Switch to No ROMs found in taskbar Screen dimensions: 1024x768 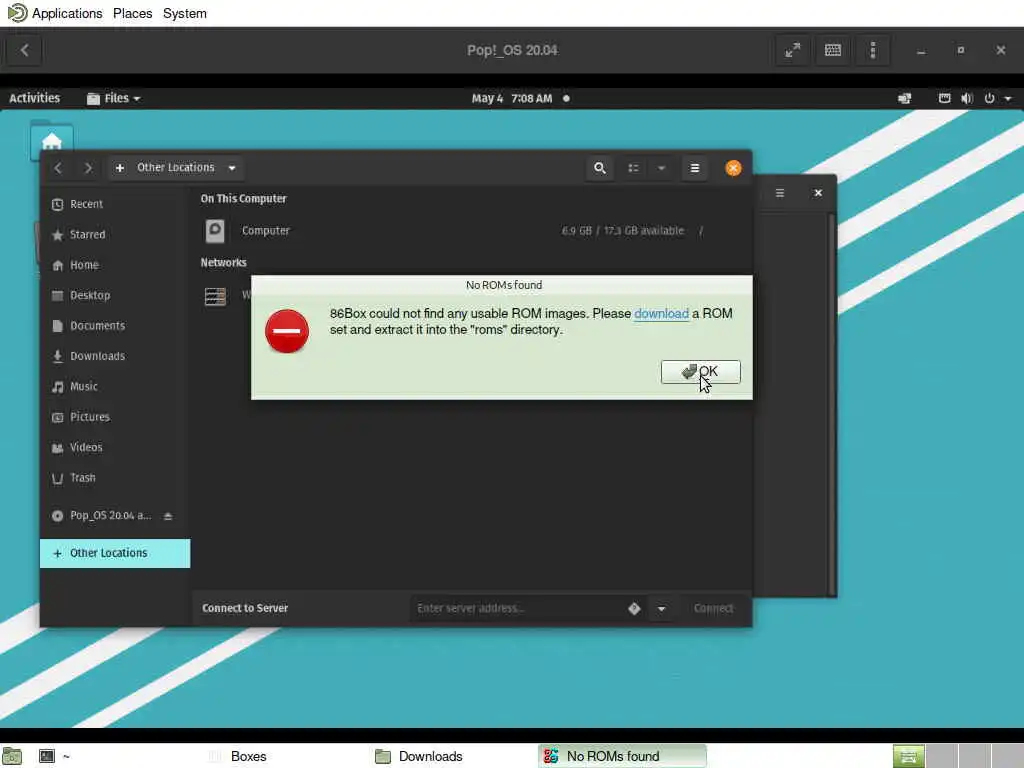pos(622,756)
